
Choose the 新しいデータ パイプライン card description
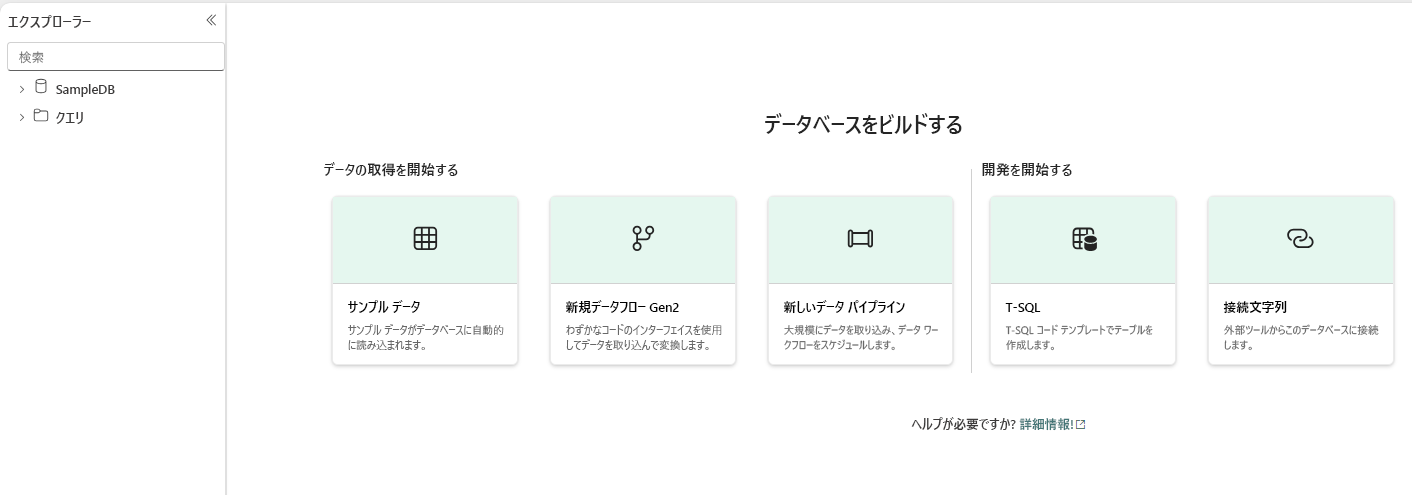(861, 337)
